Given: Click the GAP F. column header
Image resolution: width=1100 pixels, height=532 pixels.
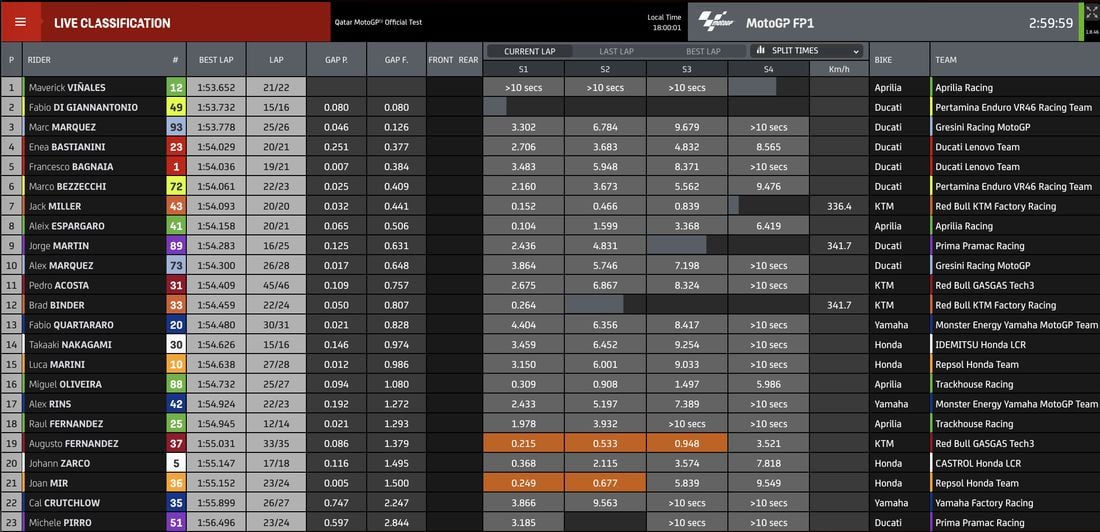Looking at the screenshot, I should coord(396,60).
